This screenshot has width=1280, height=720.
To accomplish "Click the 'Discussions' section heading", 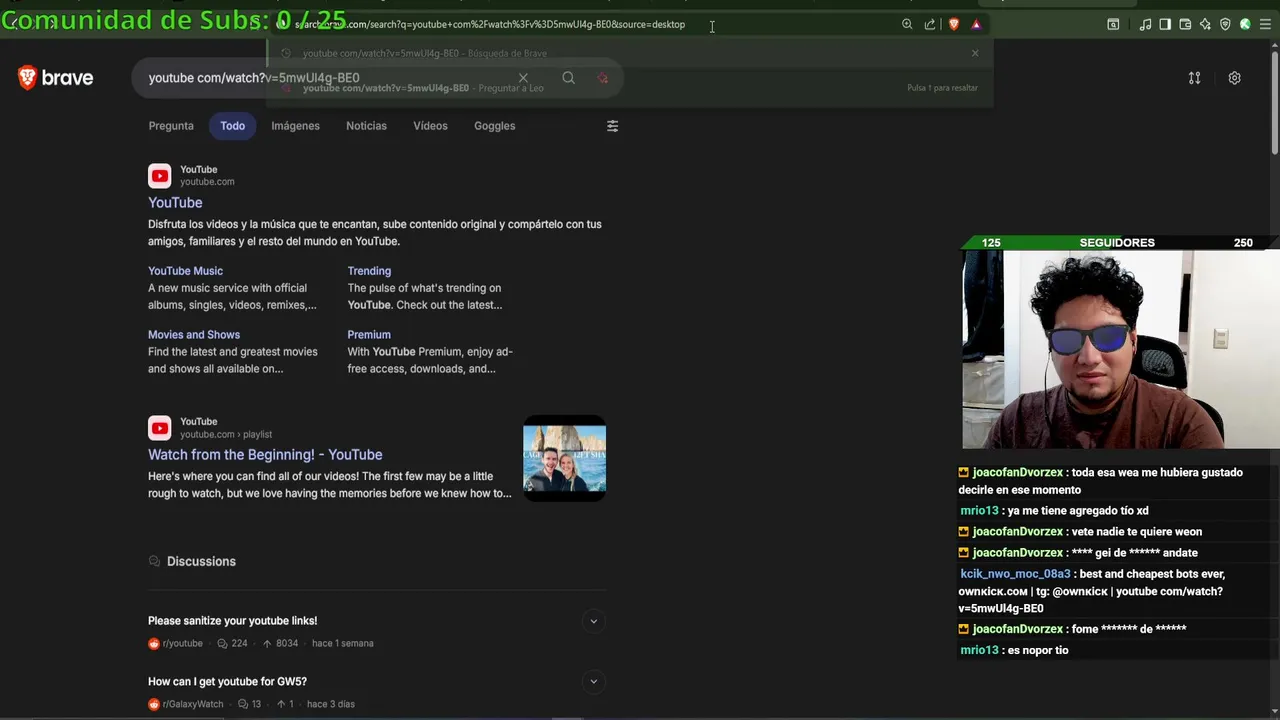I will click(201, 562).
